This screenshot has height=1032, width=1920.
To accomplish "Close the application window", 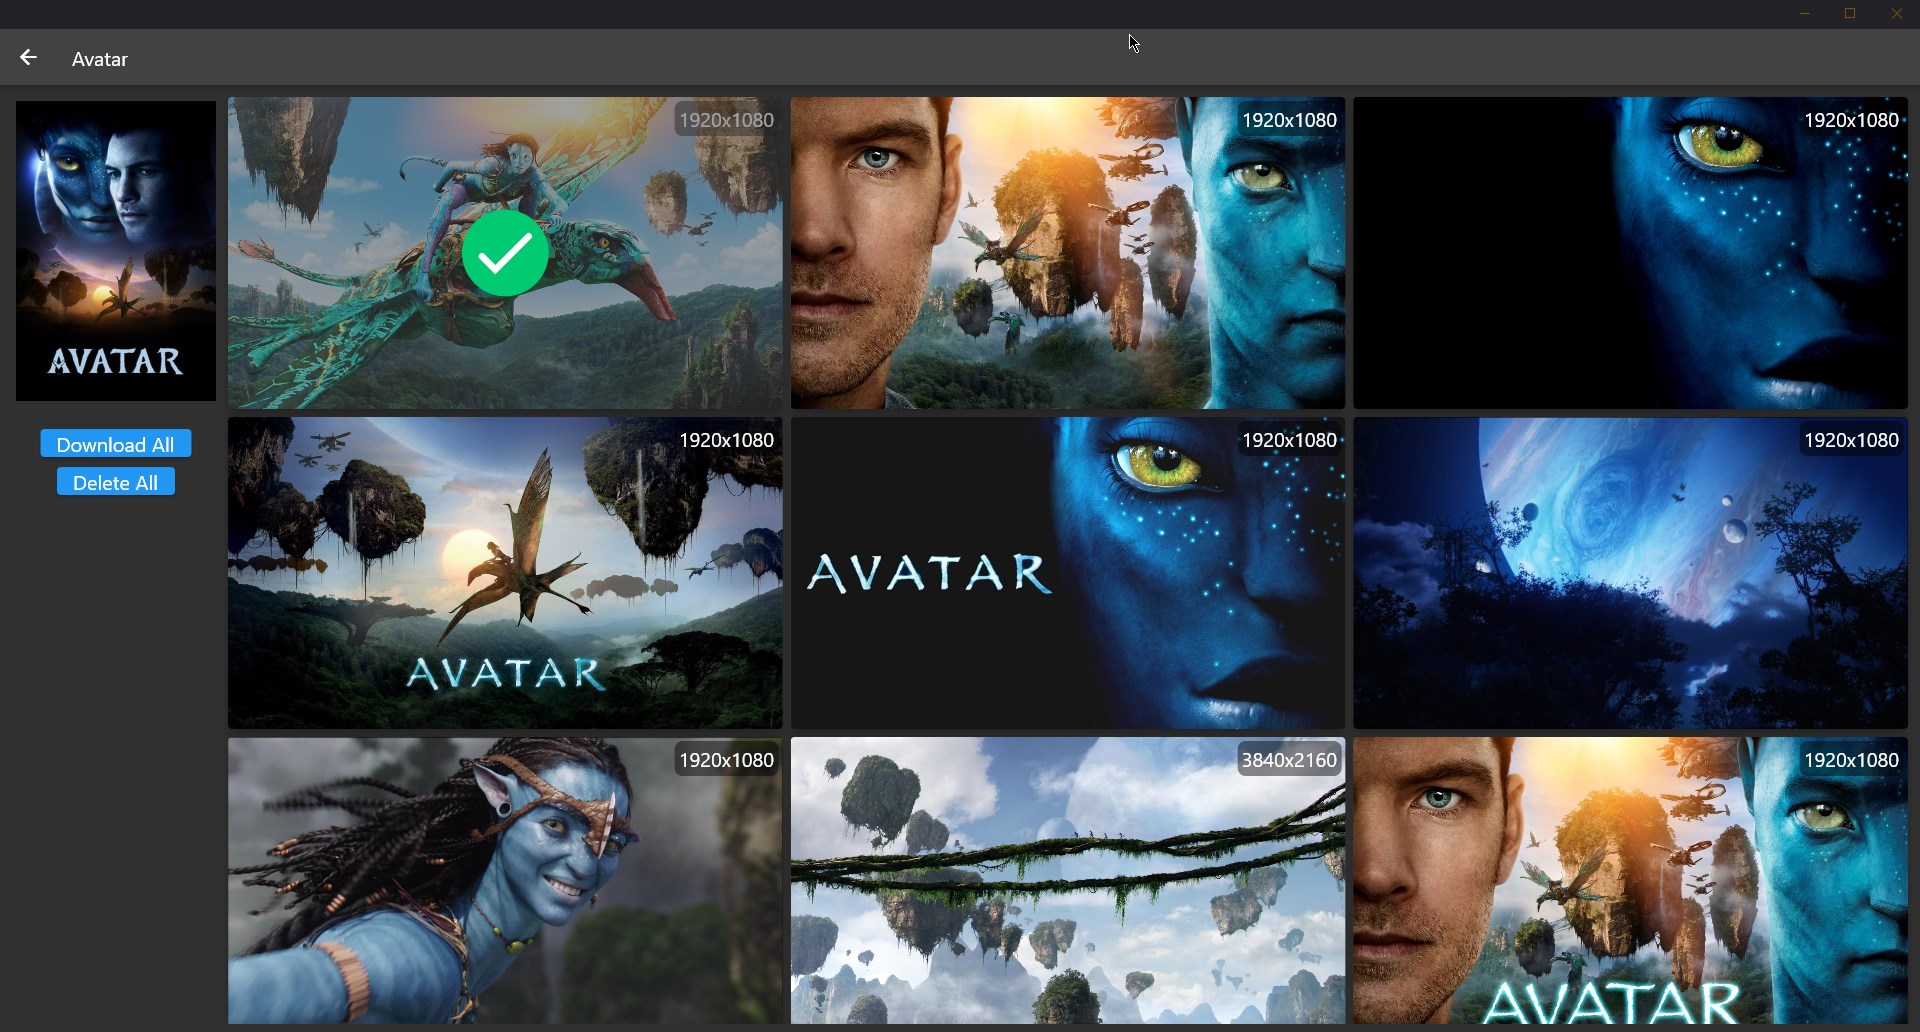I will click(1896, 14).
